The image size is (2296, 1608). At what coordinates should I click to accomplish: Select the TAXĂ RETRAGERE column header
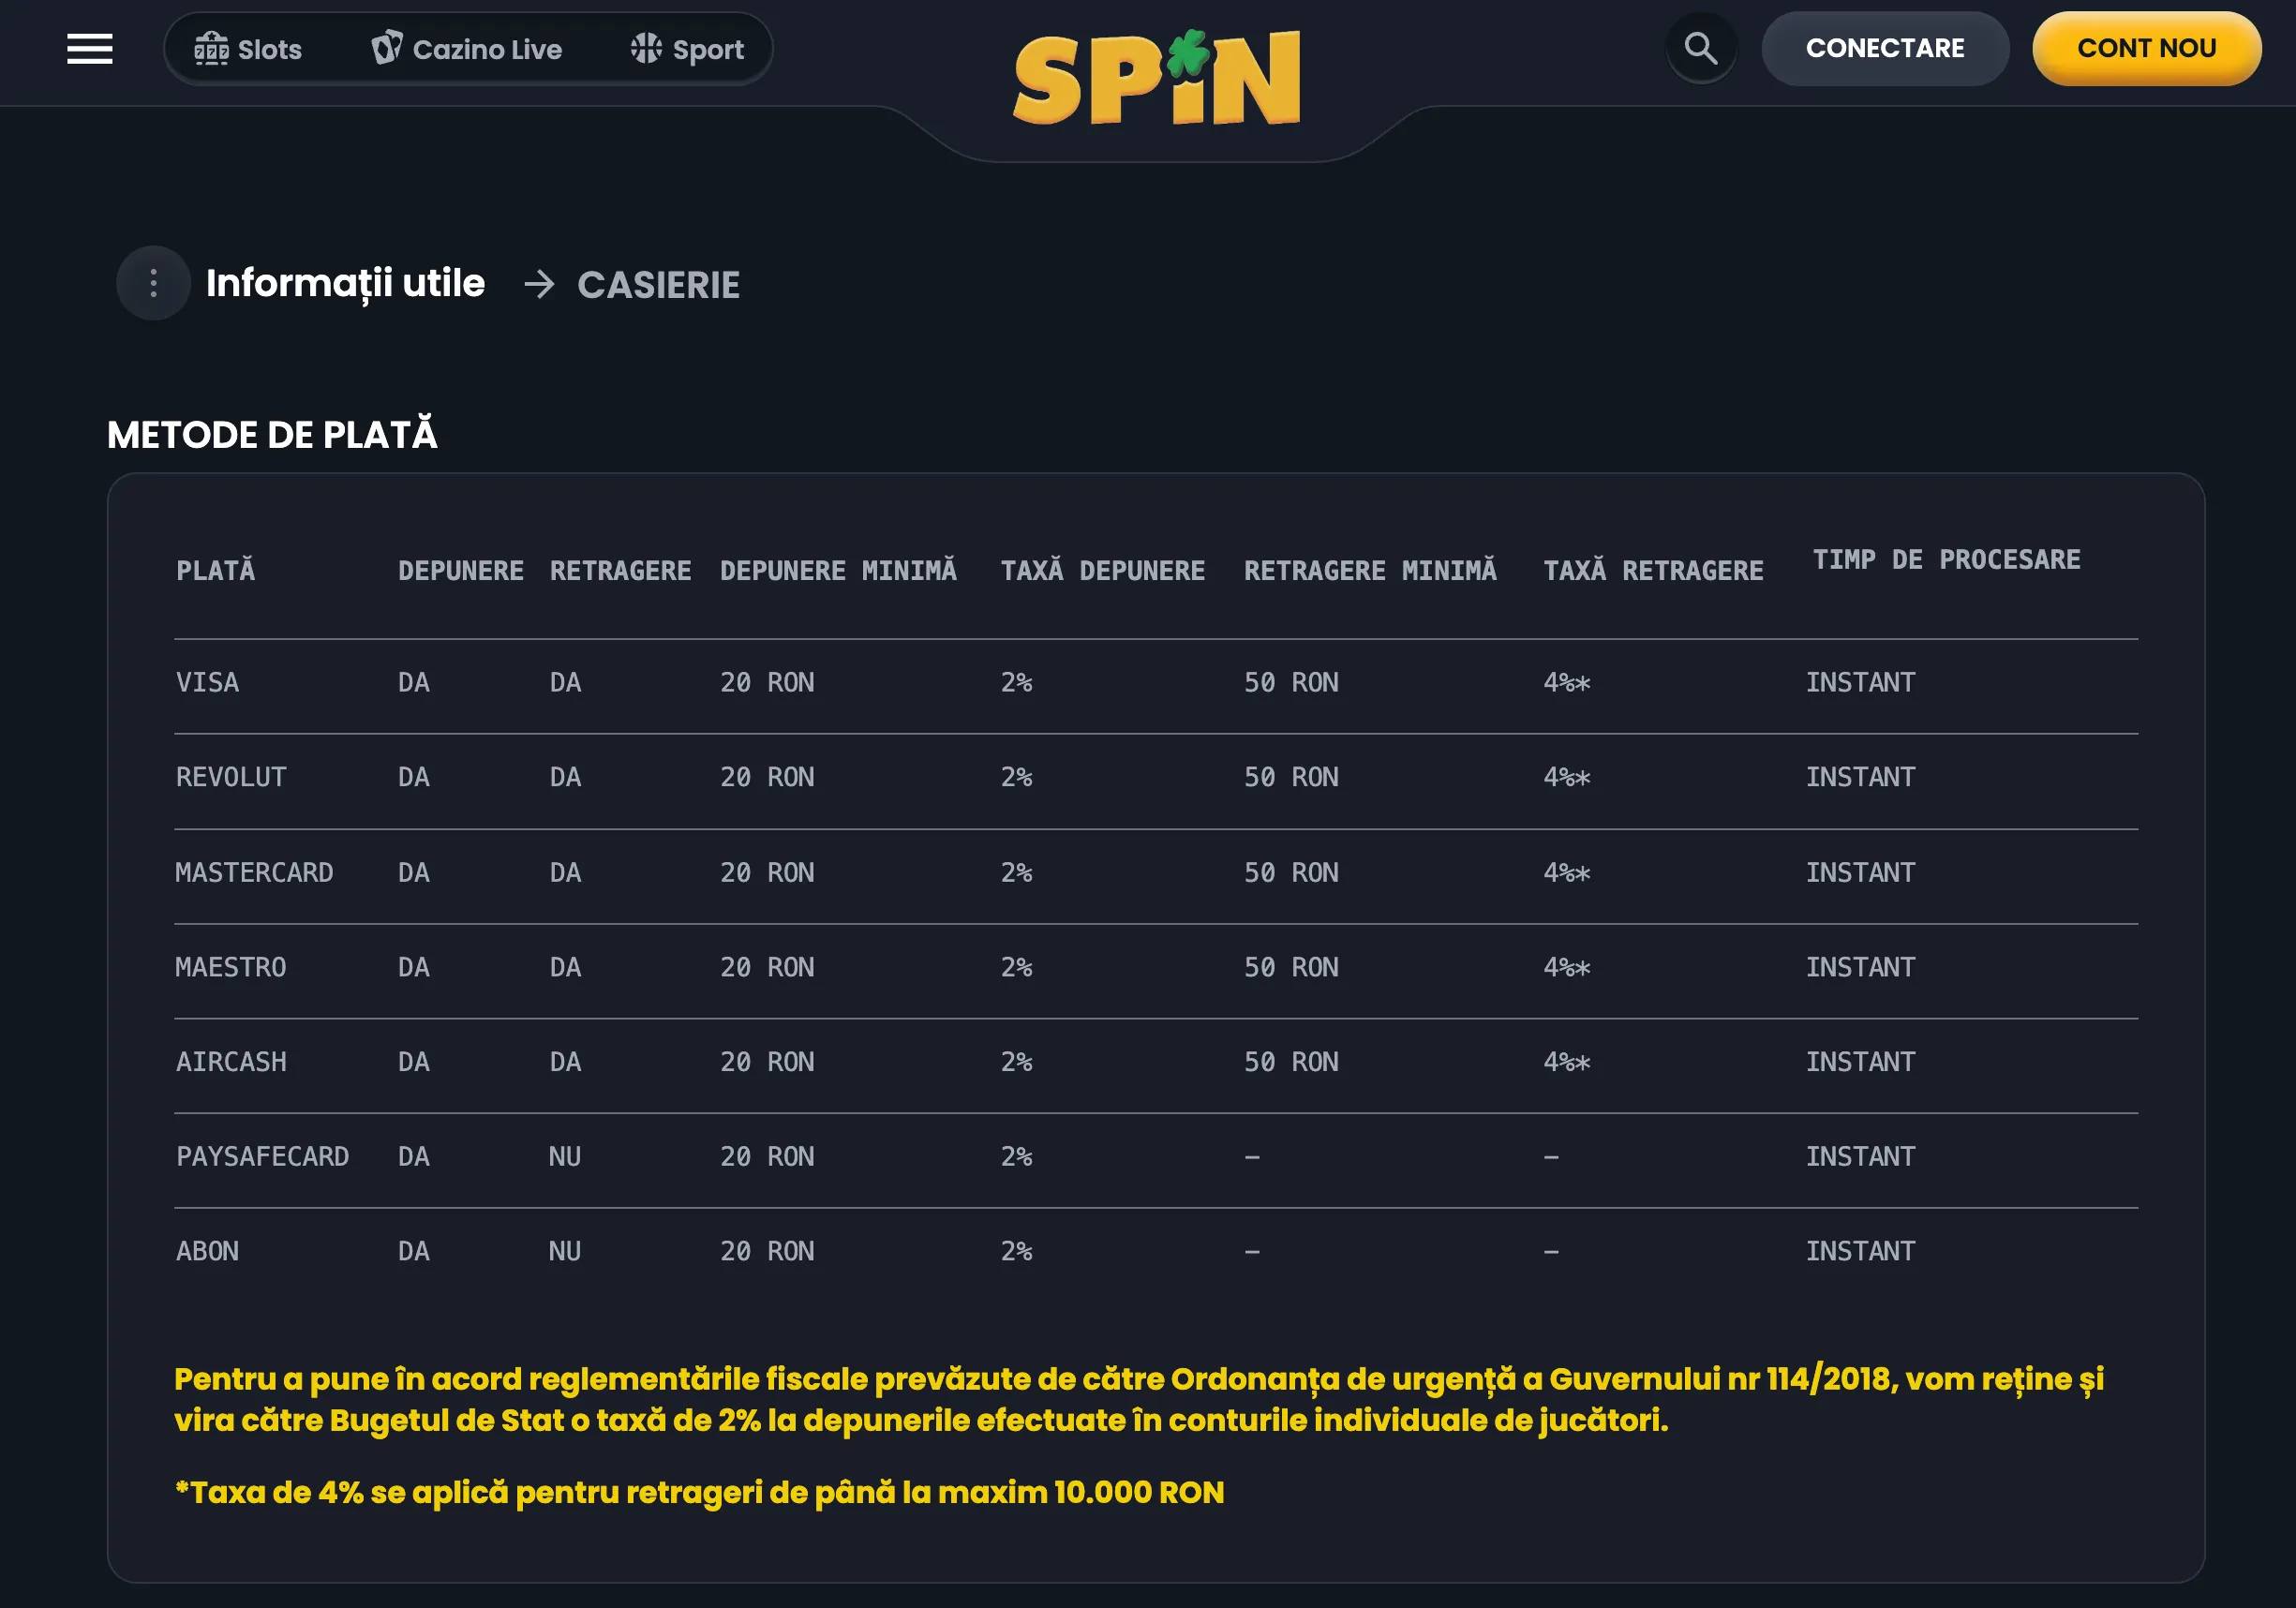coord(1655,569)
